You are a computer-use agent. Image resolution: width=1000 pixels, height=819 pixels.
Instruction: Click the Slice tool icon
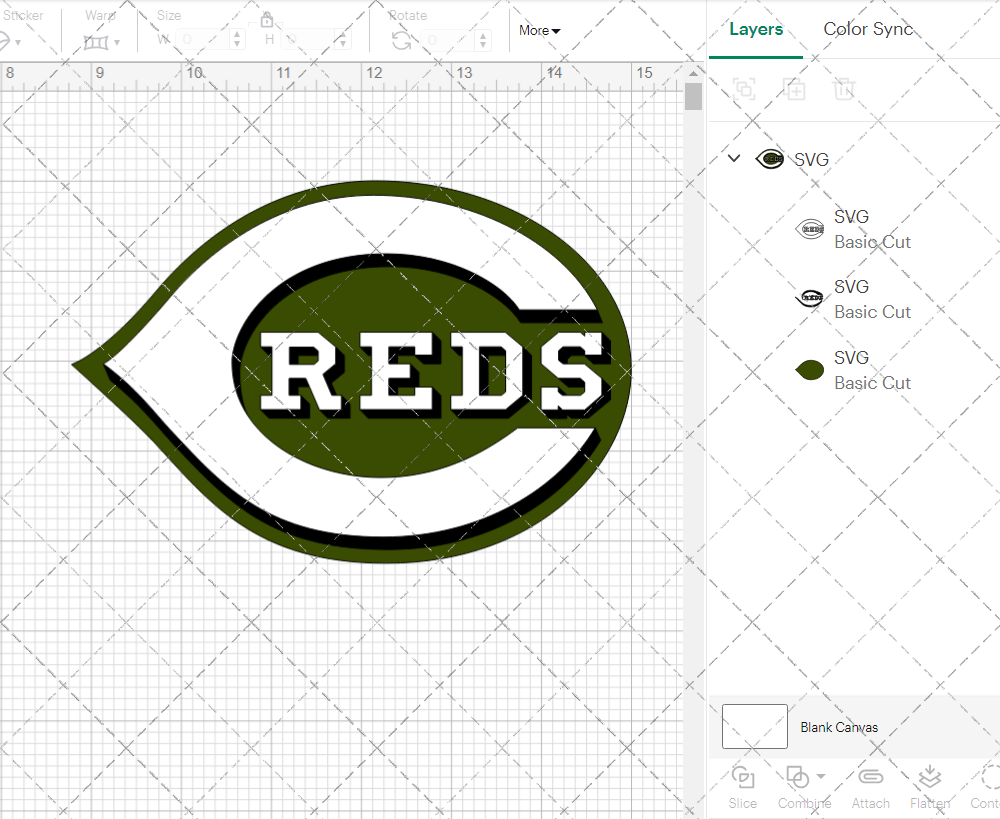[x=743, y=778]
